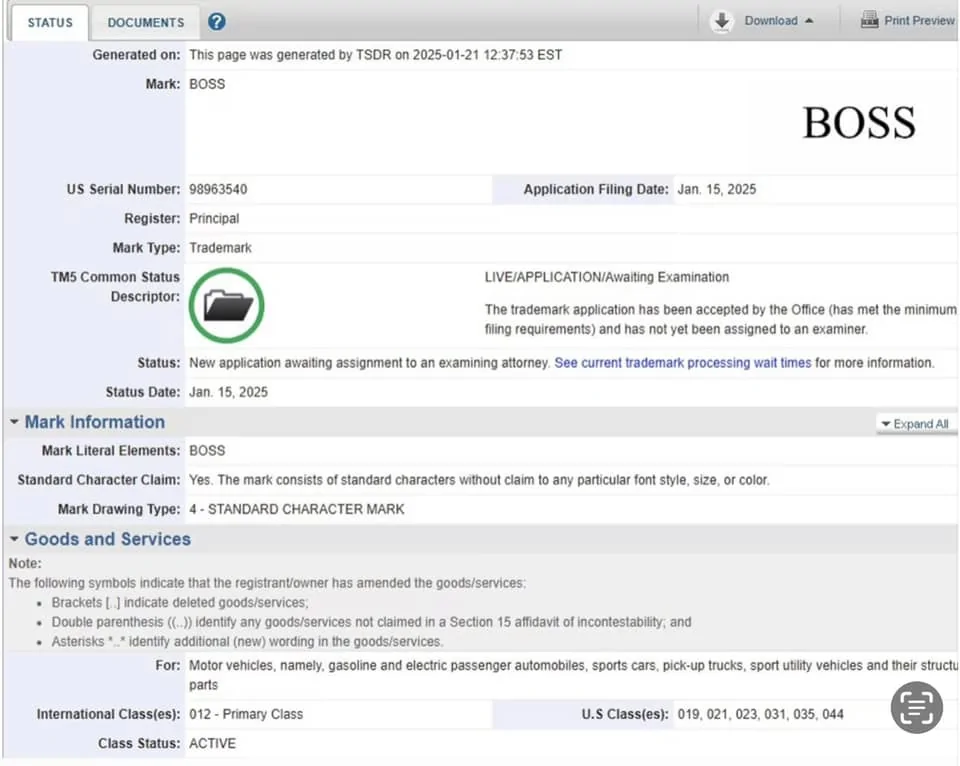Click the Download arrow icon
This screenshot has height=766, width=960.
pos(722,21)
